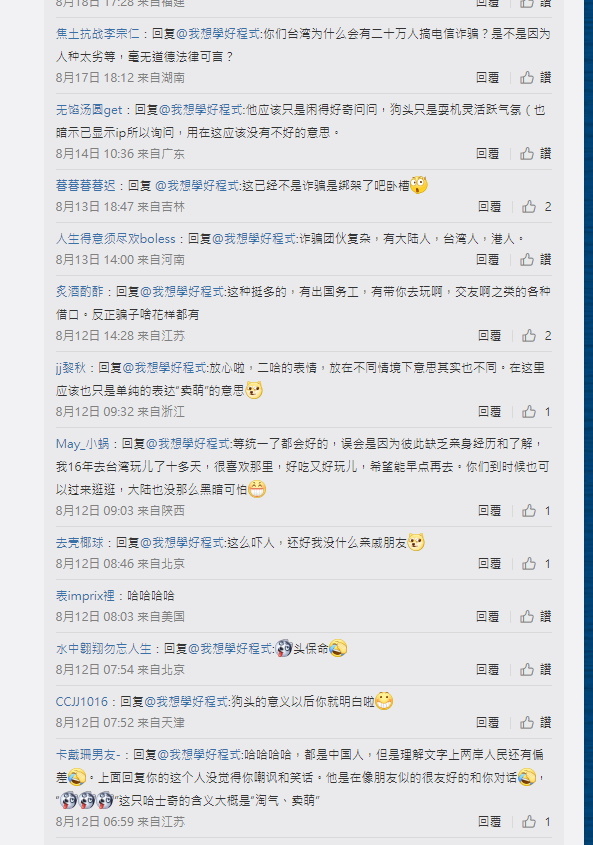Screen dimensions: 593x845
Task: Click the like icon on jj黎秋's comment
Action: [529, 412]
